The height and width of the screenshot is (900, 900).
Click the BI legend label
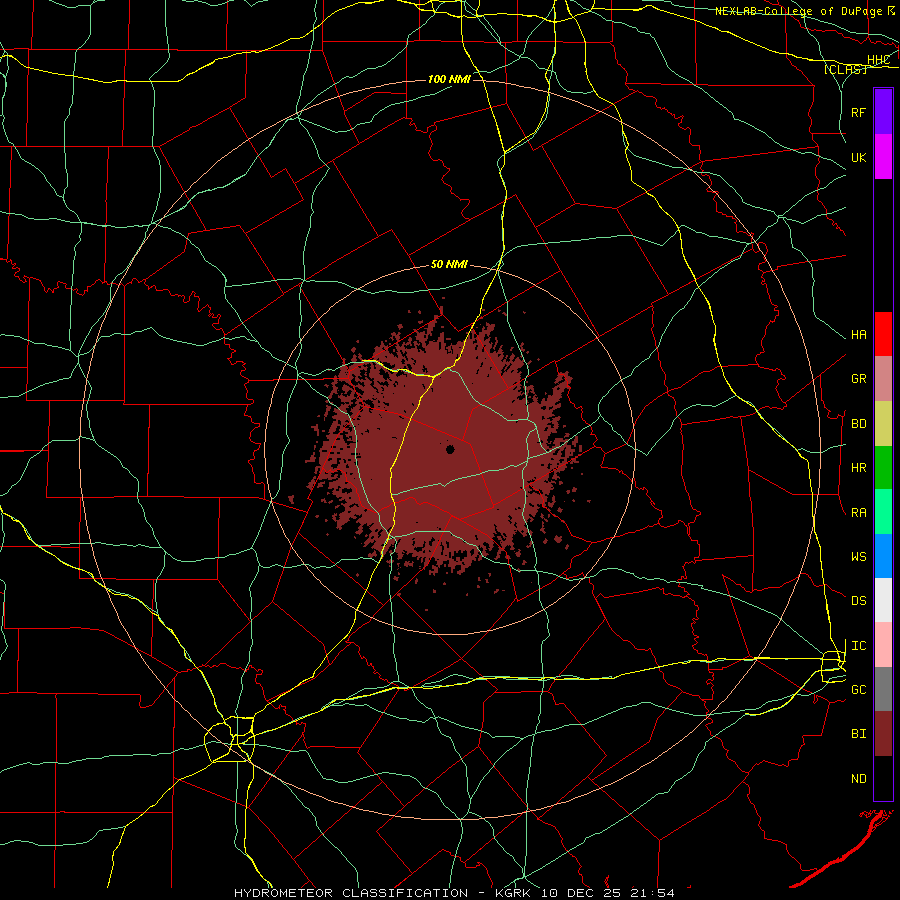[858, 734]
